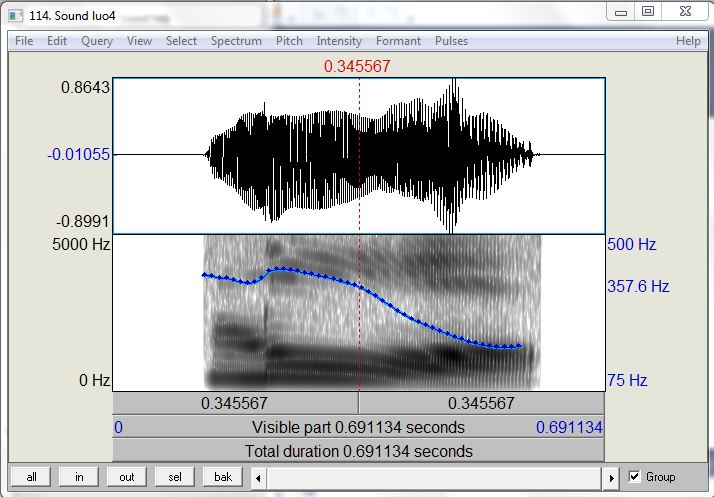Click the 0 Hz spectrogram bottom label
This screenshot has width=714, height=497.
[x=94, y=380]
